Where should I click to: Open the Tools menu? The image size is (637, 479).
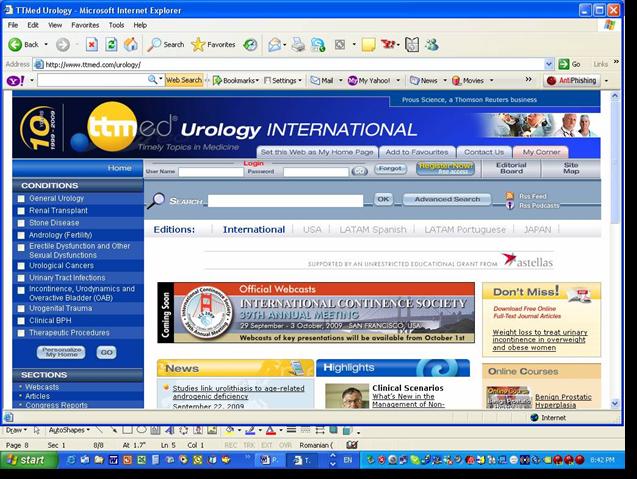tap(116, 25)
